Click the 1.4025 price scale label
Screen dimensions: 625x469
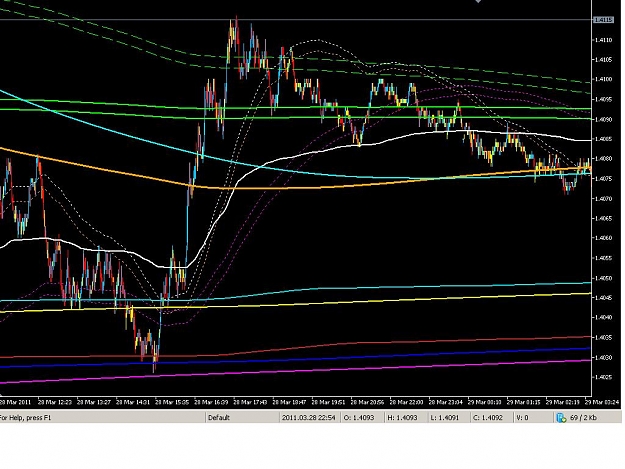[603, 377]
